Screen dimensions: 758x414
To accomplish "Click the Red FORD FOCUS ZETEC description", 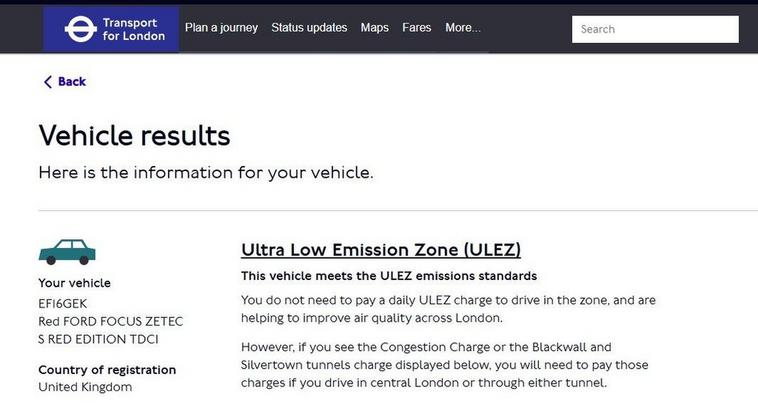I will [x=111, y=330].
